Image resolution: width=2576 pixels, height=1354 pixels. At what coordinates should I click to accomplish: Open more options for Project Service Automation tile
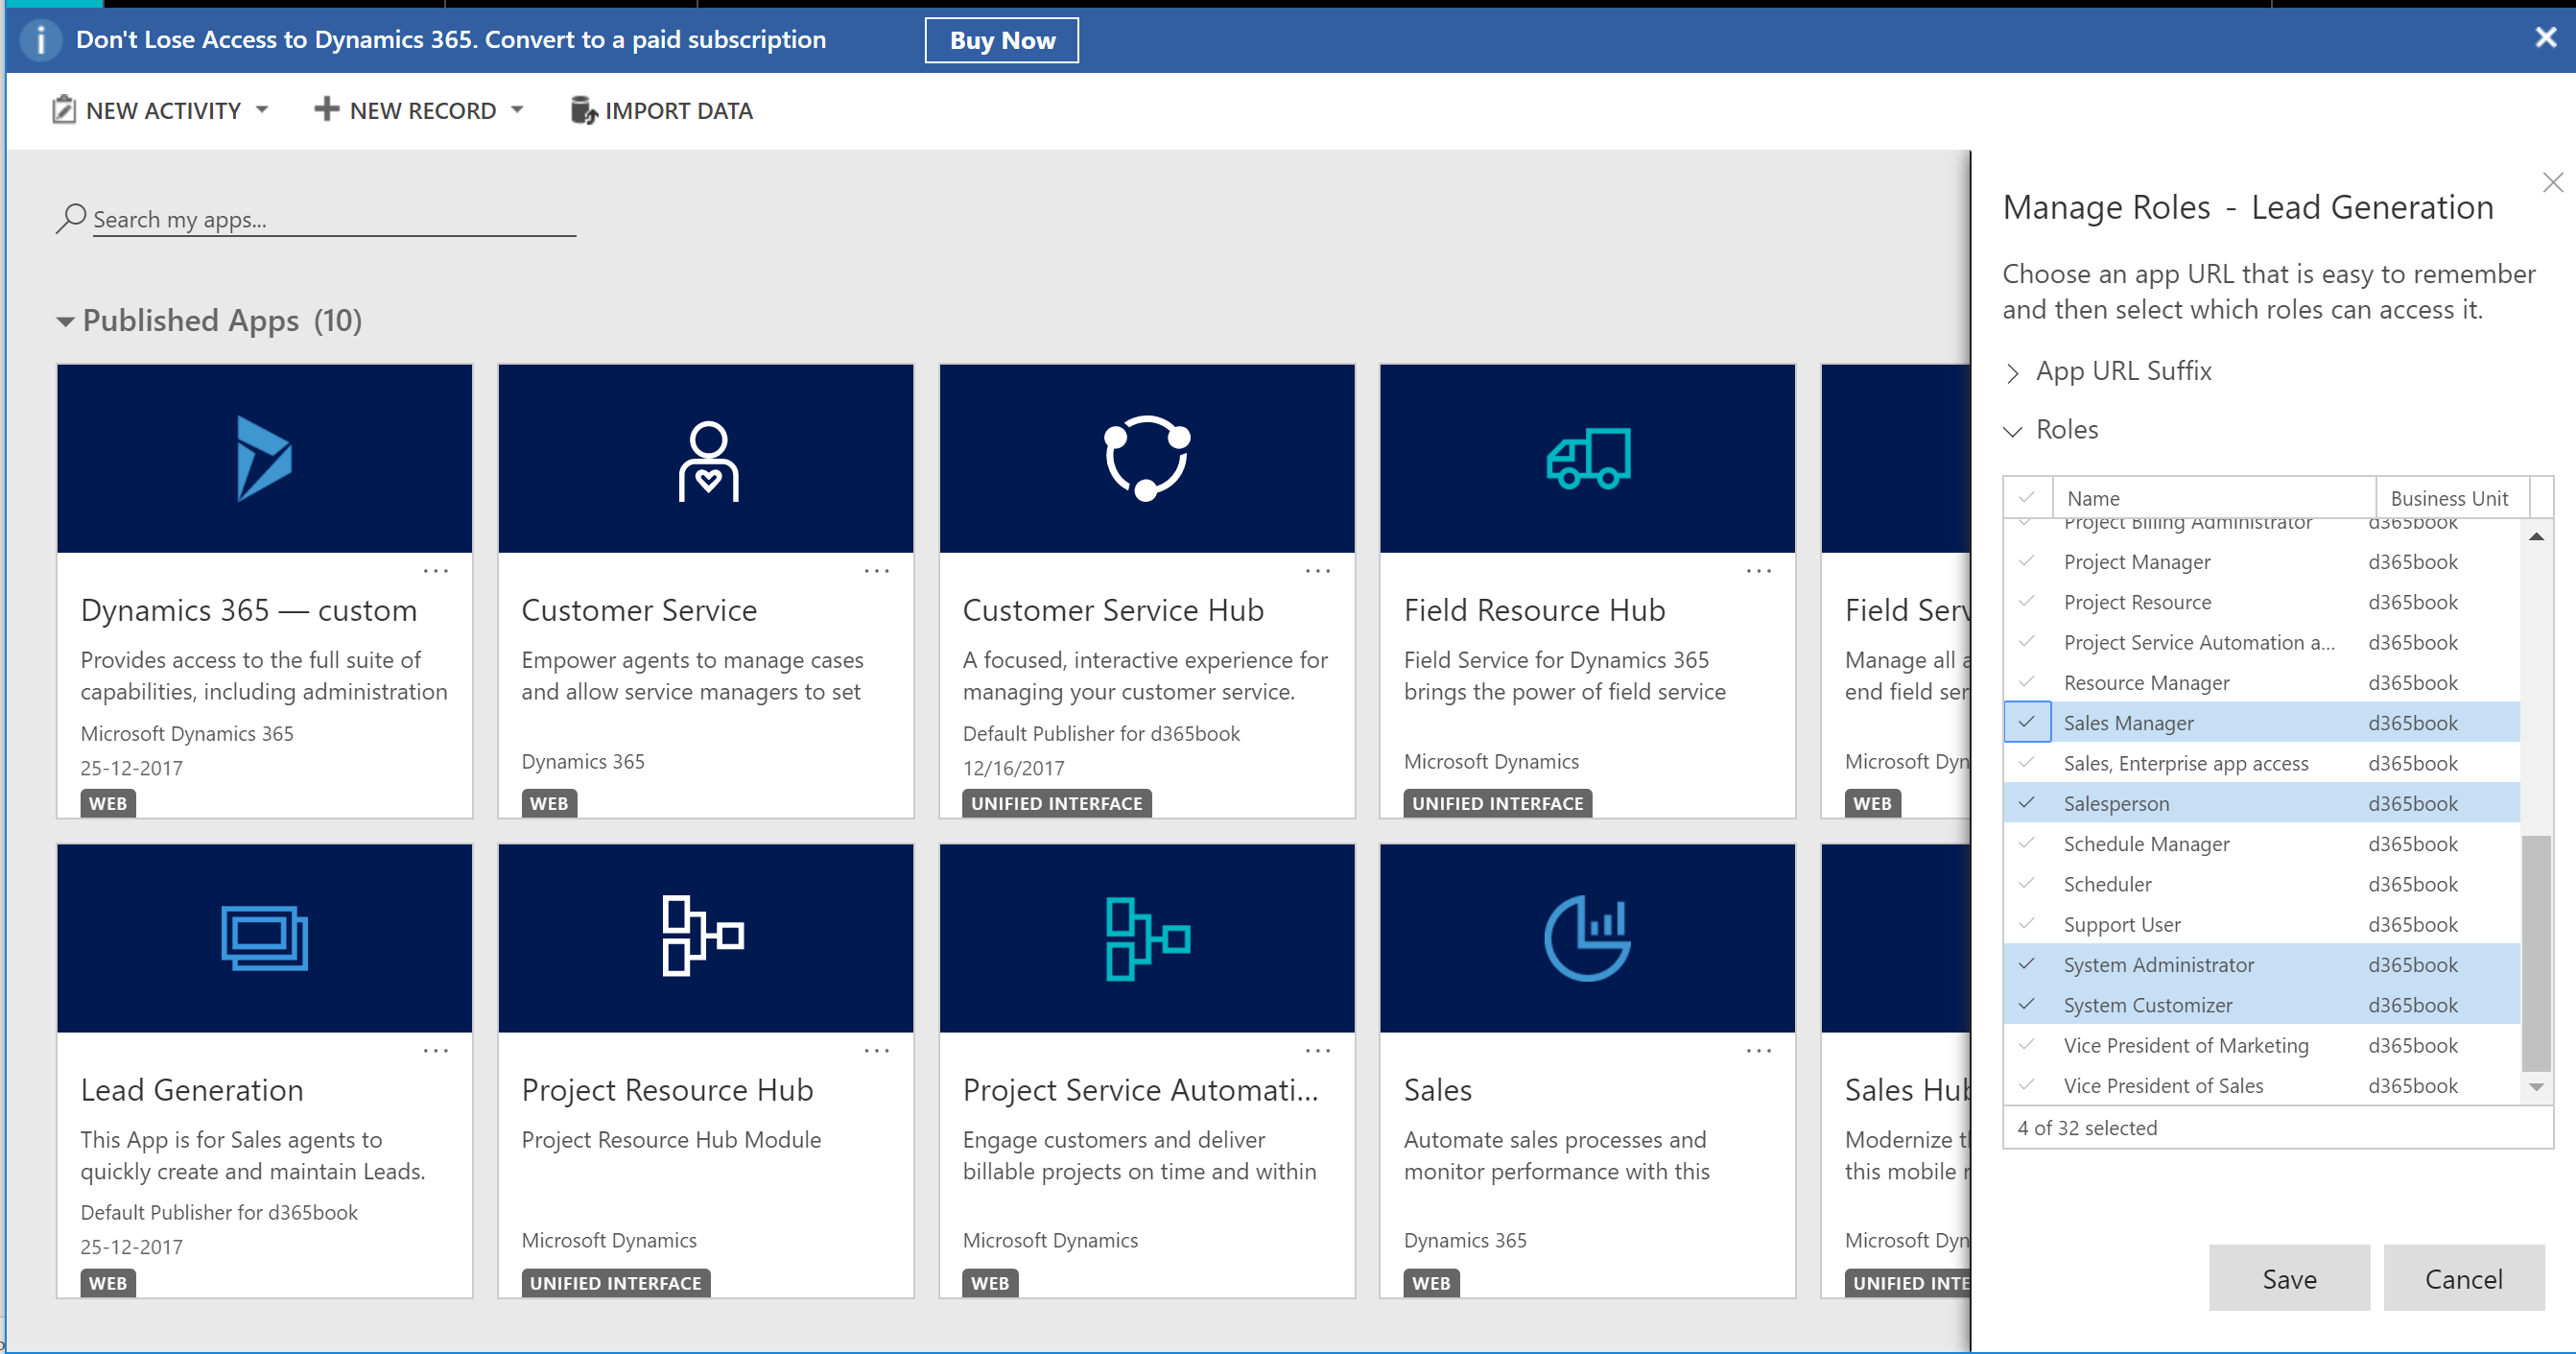click(x=1318, y=1051)
